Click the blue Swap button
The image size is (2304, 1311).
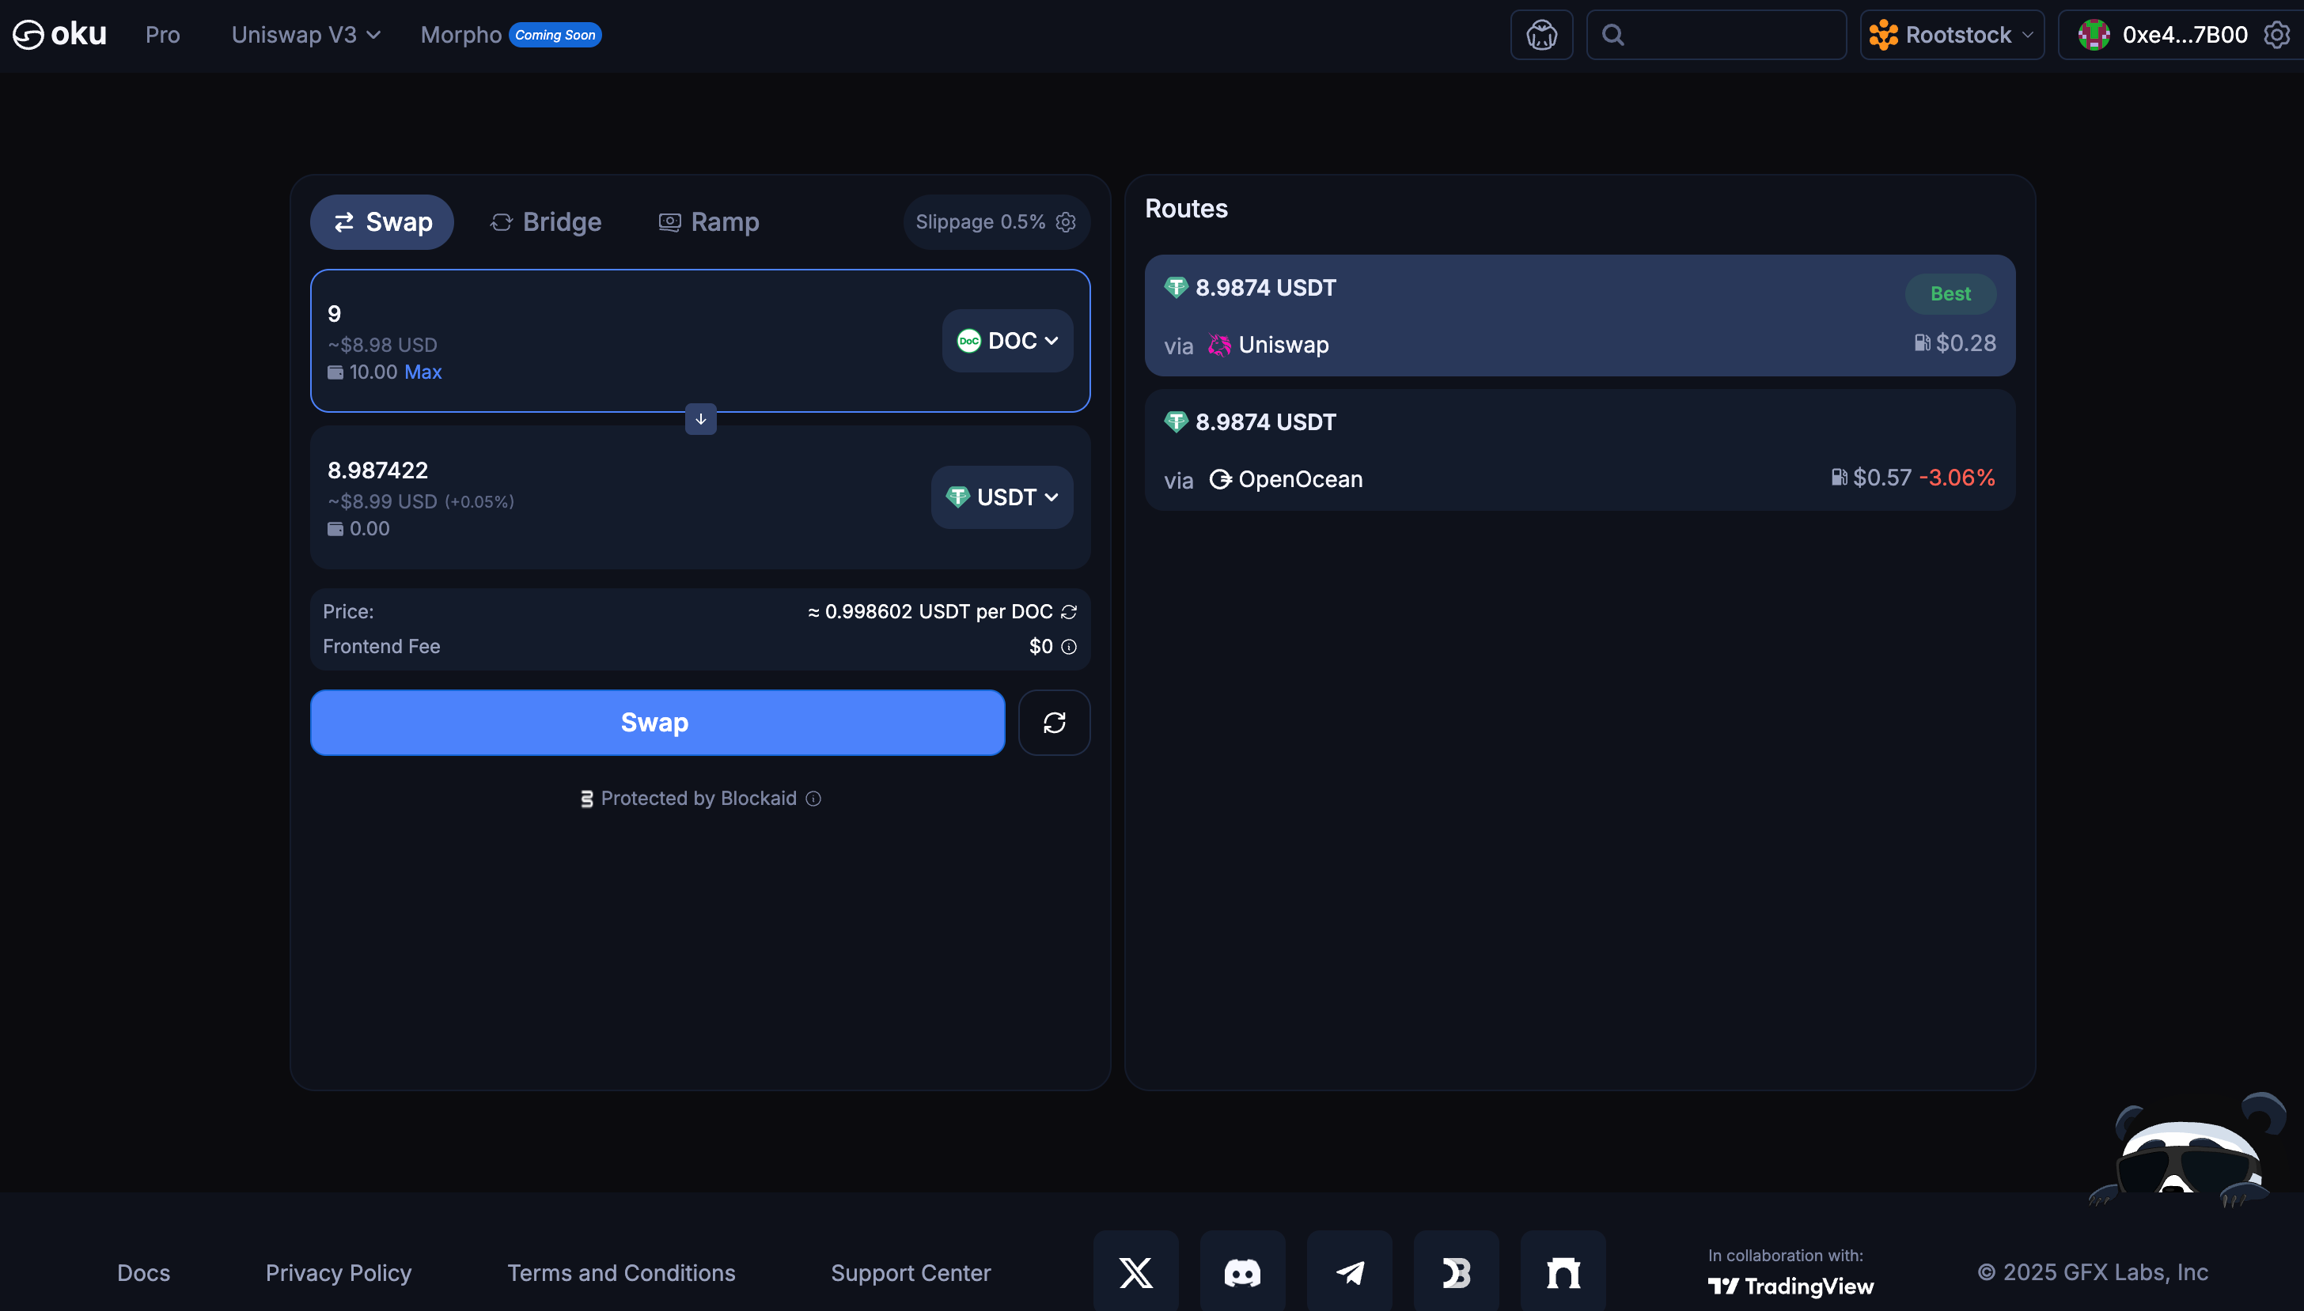coord(657,722)
